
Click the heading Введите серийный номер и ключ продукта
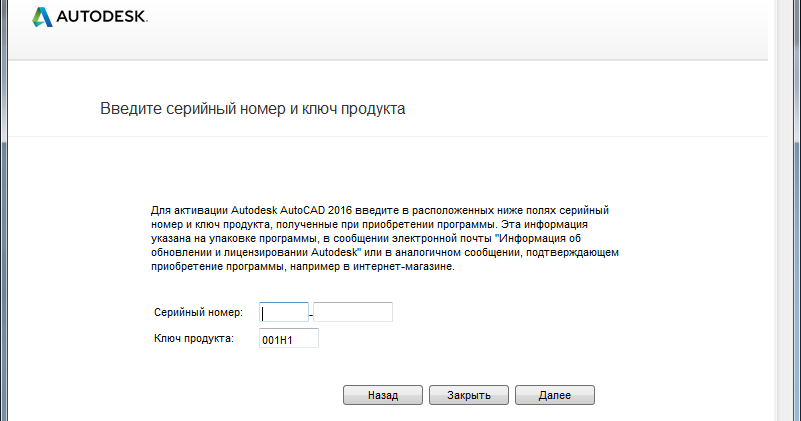(x=252, y=109)
